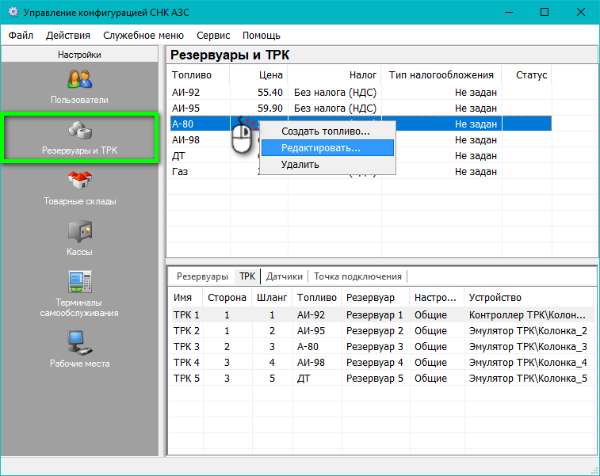Switch to the Точка подключения tab
Screen dimensions: 600x476
[x=357, y=276]
